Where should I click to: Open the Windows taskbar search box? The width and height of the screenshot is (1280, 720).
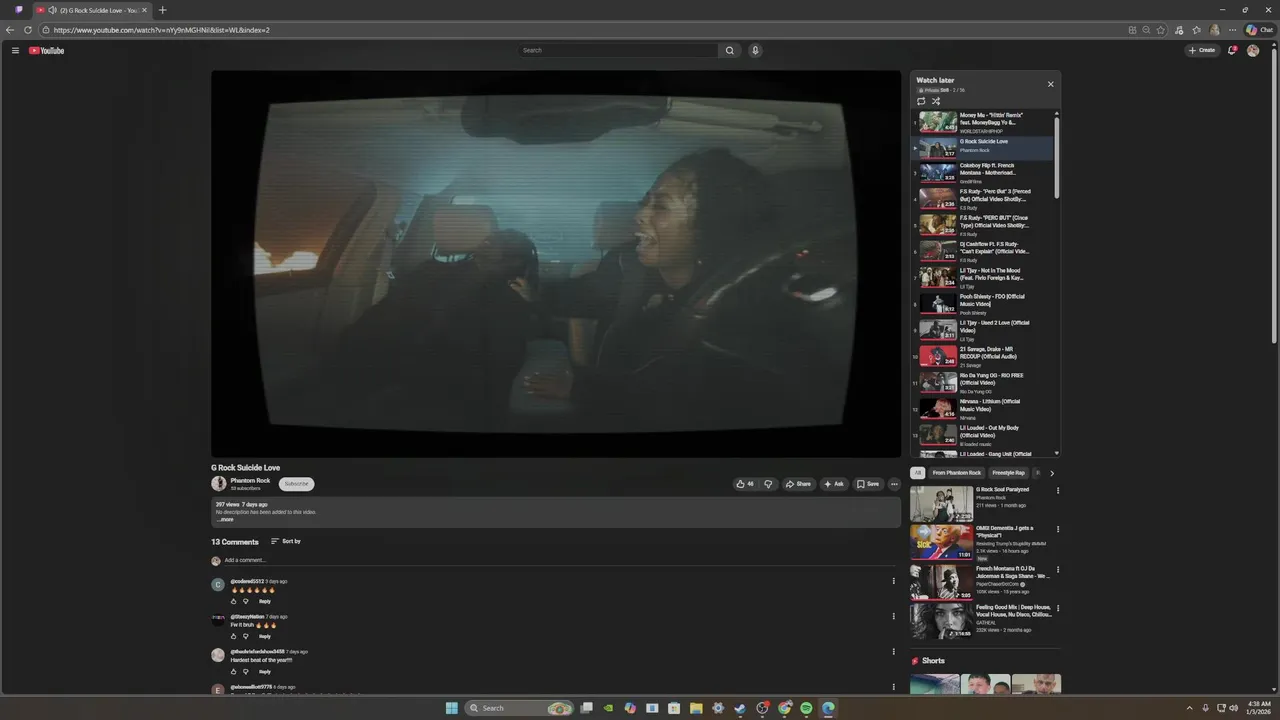point(518,708)
